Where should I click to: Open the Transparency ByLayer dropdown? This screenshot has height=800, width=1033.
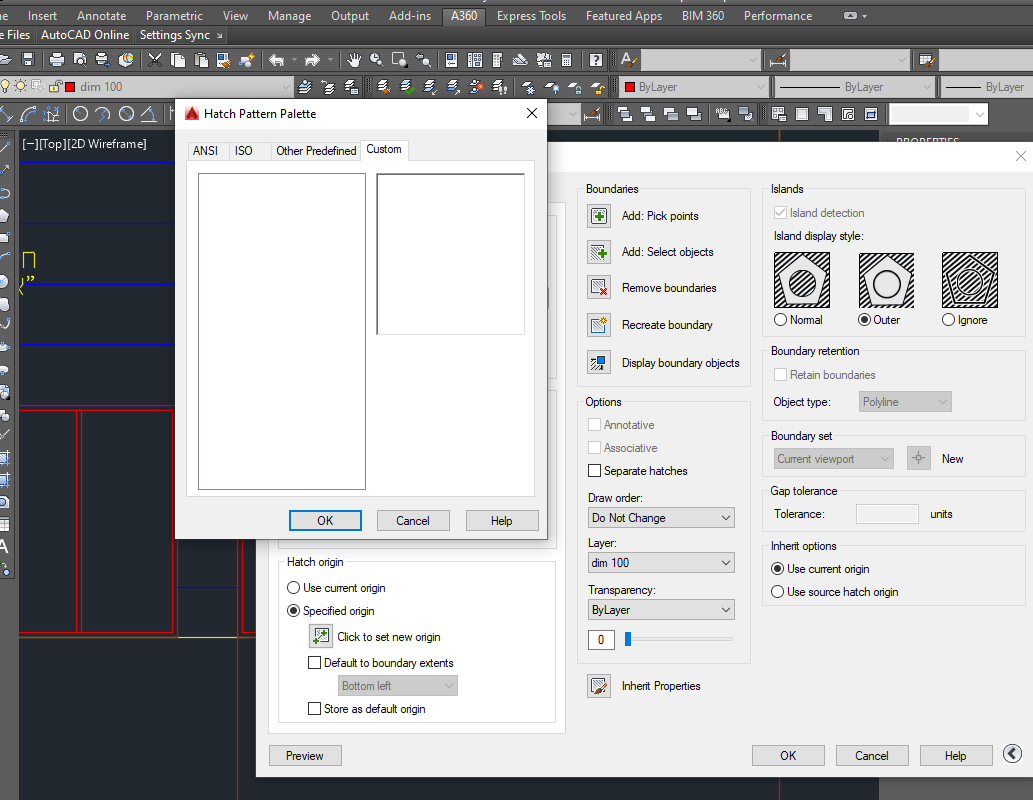661,610
